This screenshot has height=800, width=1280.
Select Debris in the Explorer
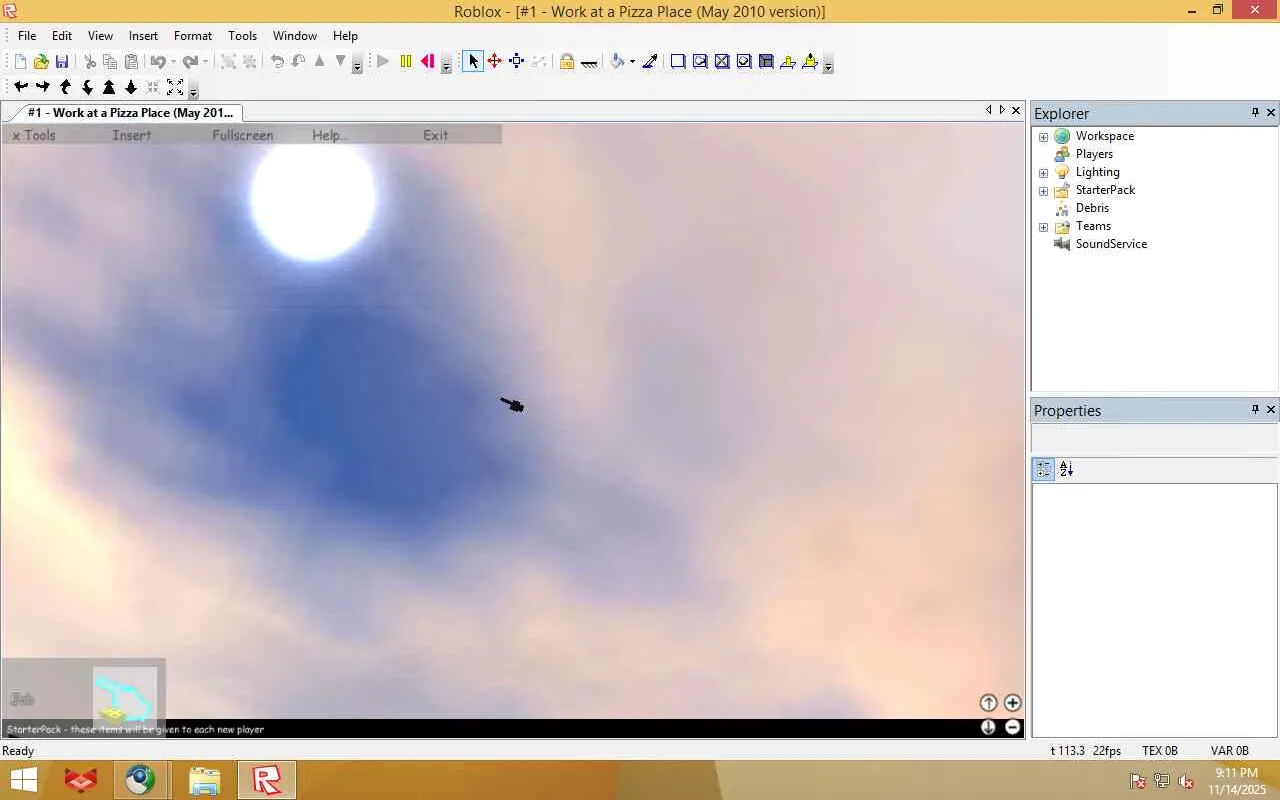[1092, 208]
